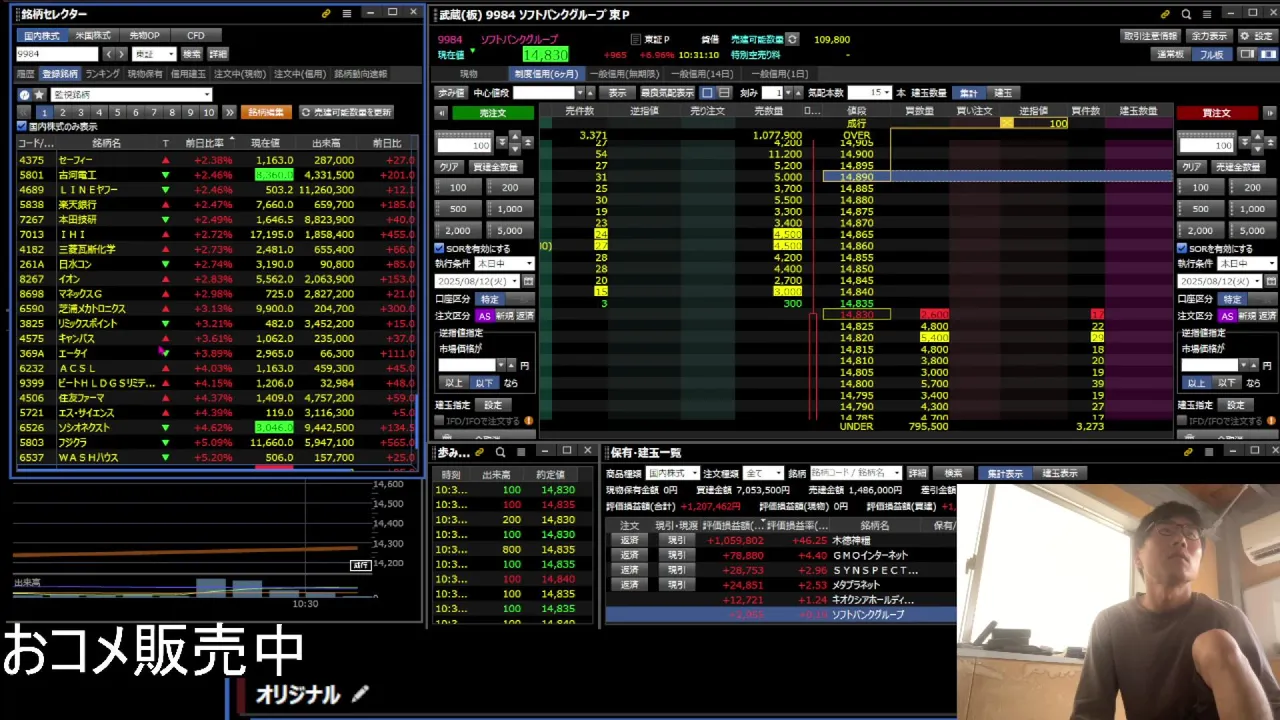Open the menu icon in the 武蔵(板) title bar
This screenshot has width=1280, height=720.
pyautogui.click(x=1209, y=14)
